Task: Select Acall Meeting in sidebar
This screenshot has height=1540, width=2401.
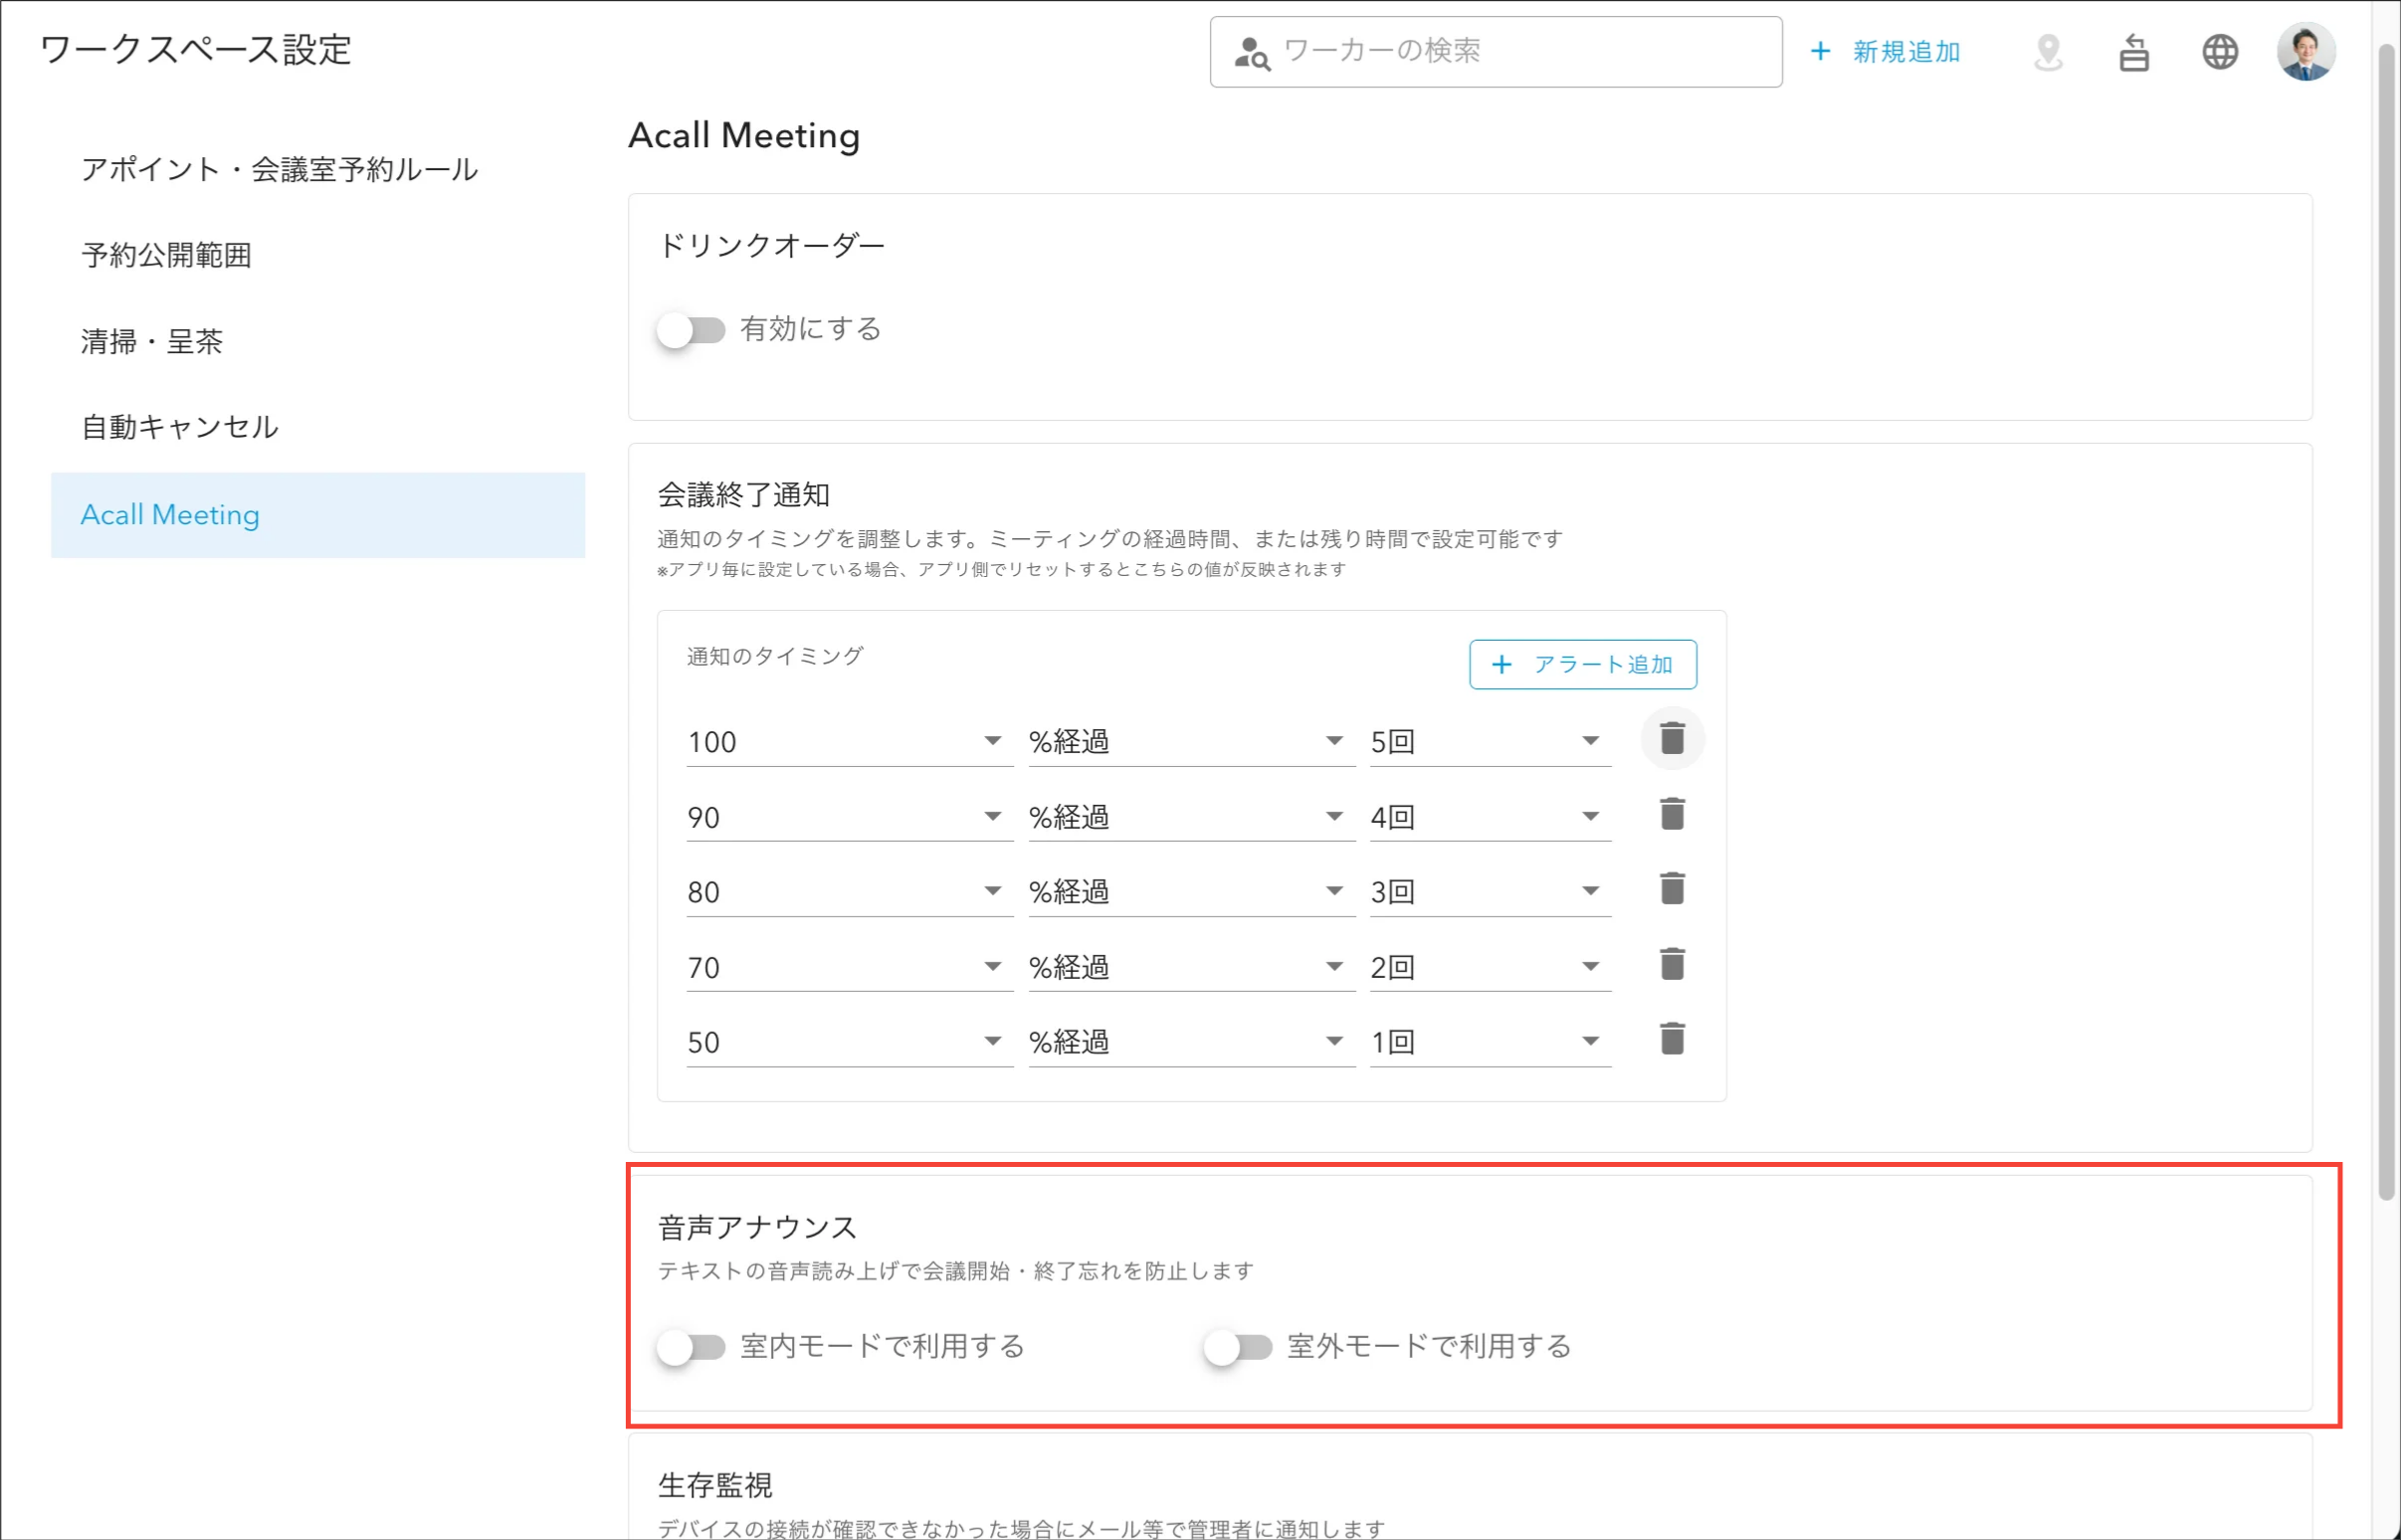Action: tap(318, 515)
